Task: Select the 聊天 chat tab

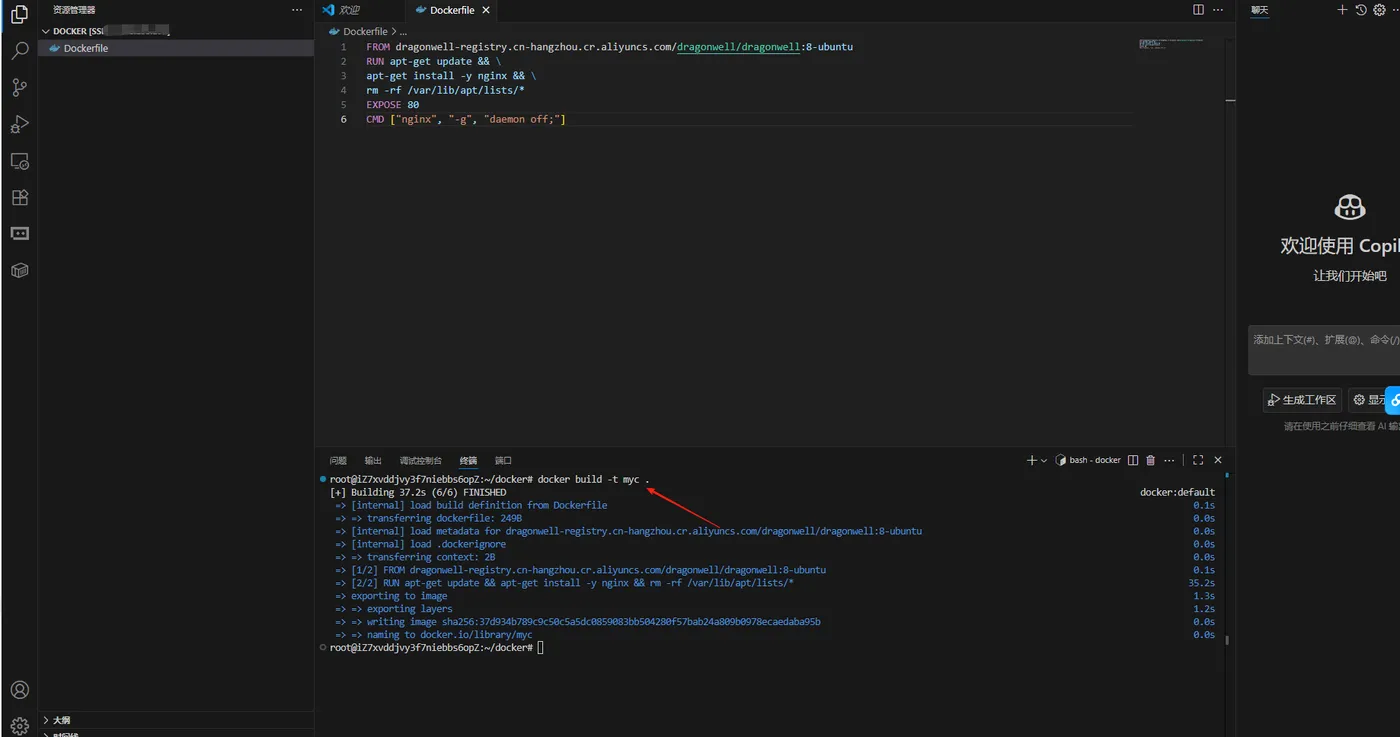Action: click(x=1260, y=10)
